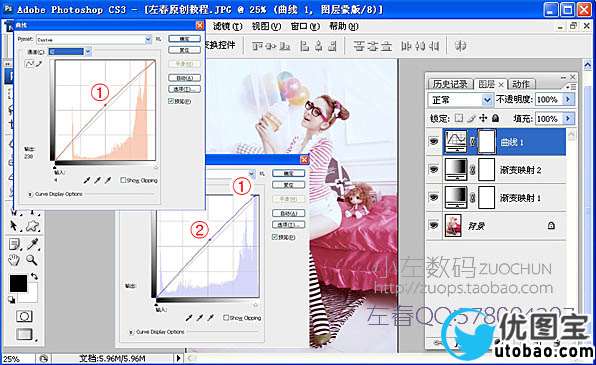Select the Eyedropper tool in toolbox

(x=33, y=244)
